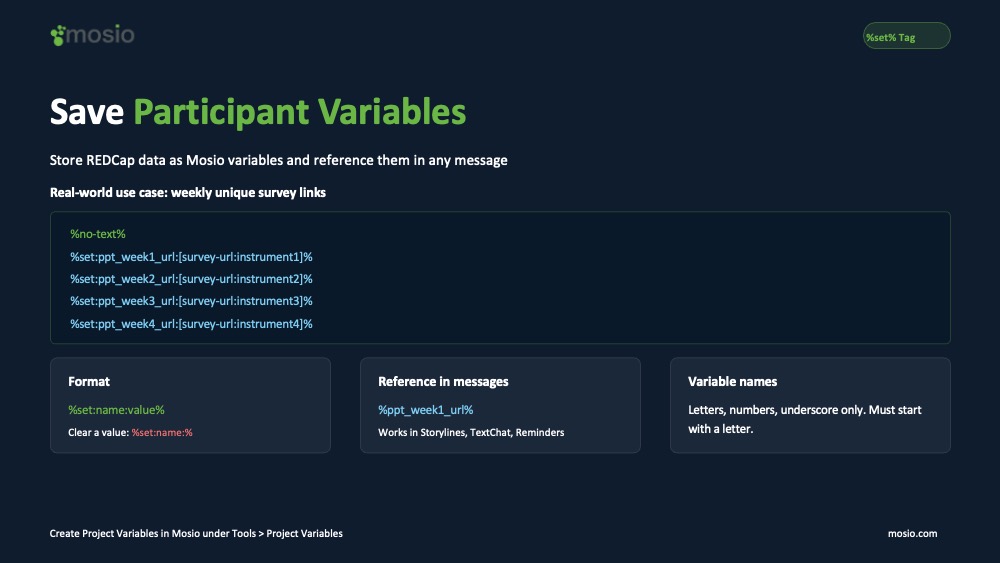Click the Format card title
Viewport: 1000px width, 563px height.
89,381
